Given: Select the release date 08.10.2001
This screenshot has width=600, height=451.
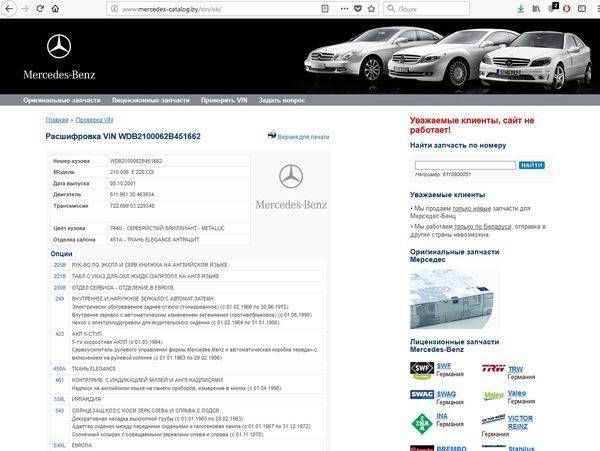Looking at the screenshot, I should tap(123, 183).
